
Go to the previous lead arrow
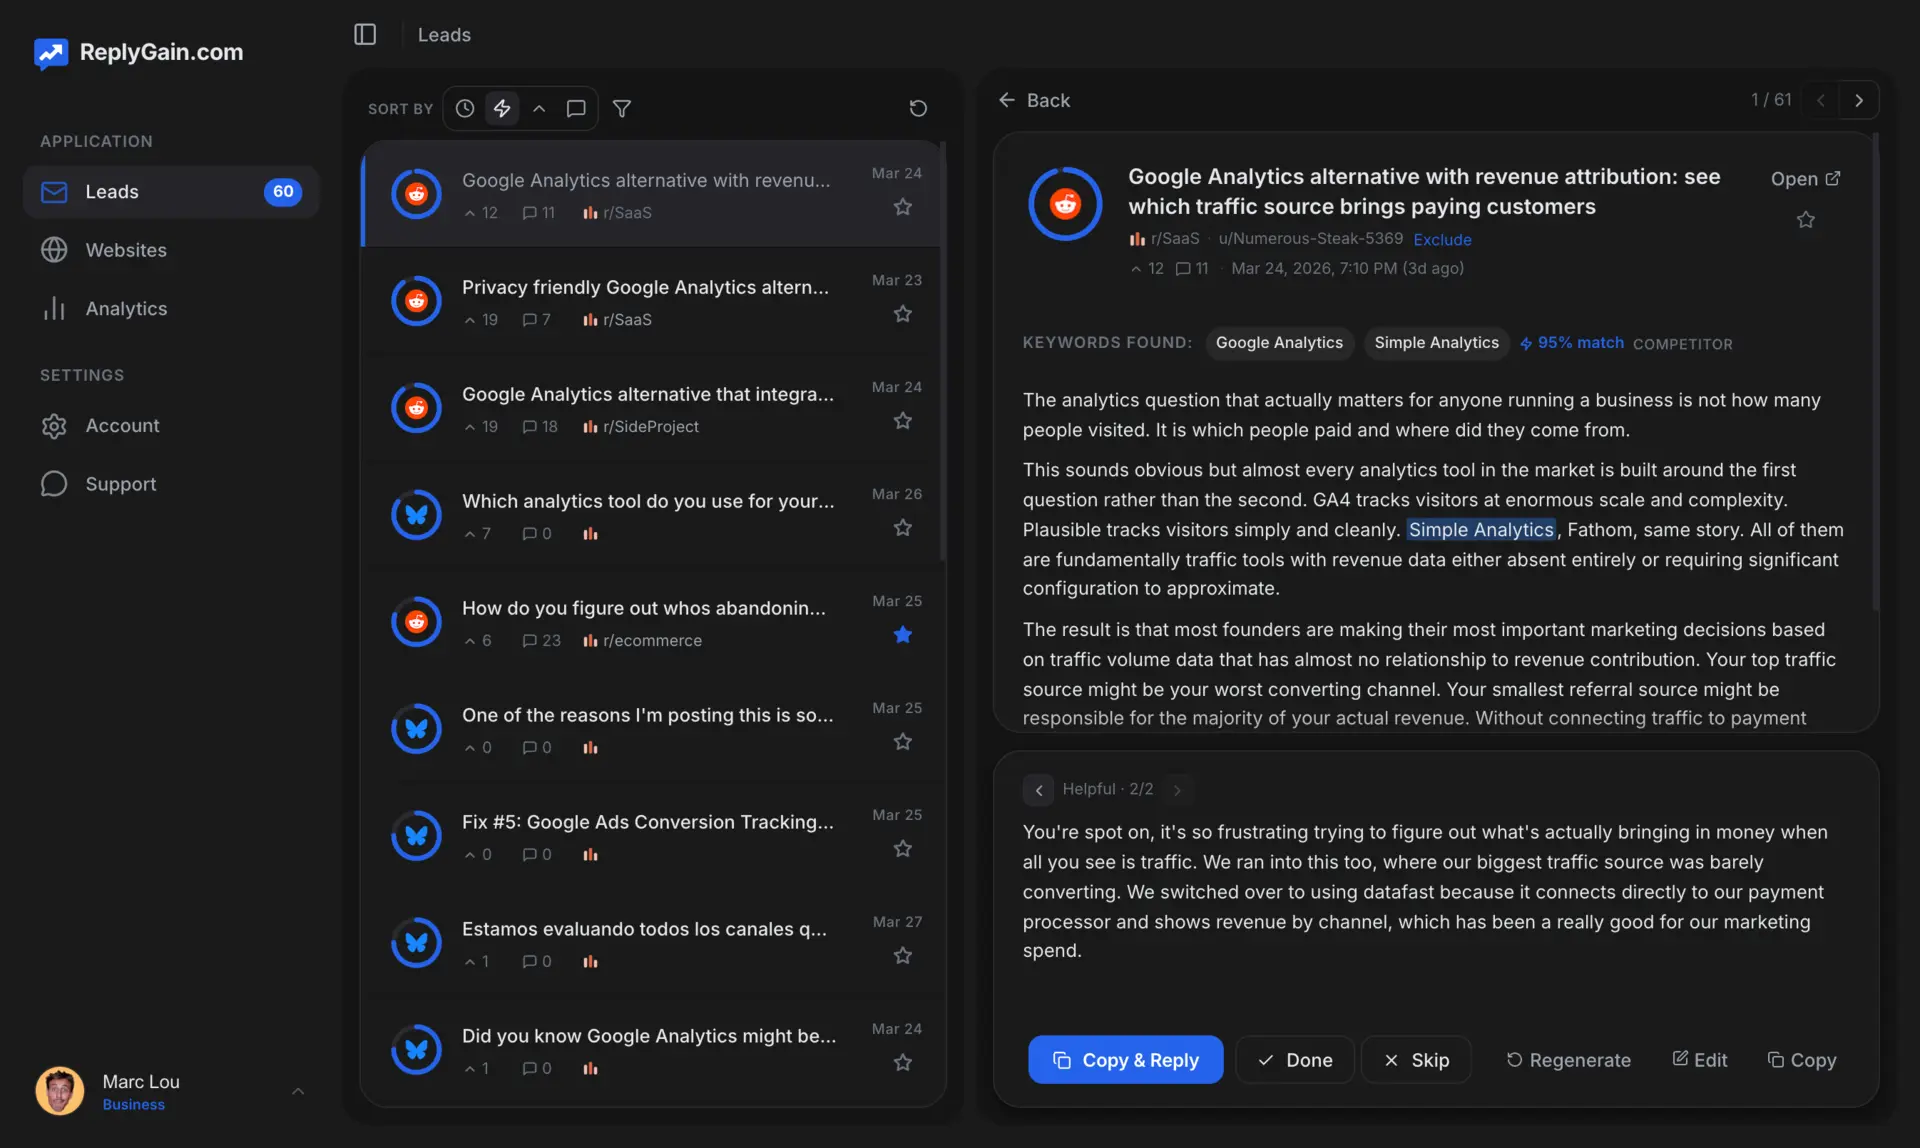[1821, 100]
